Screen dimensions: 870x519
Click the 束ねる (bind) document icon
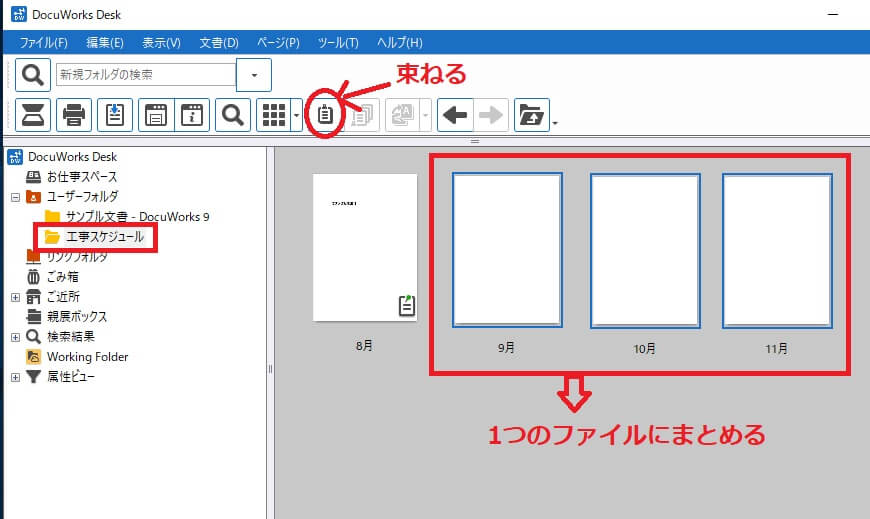click(x=325, y=115)
